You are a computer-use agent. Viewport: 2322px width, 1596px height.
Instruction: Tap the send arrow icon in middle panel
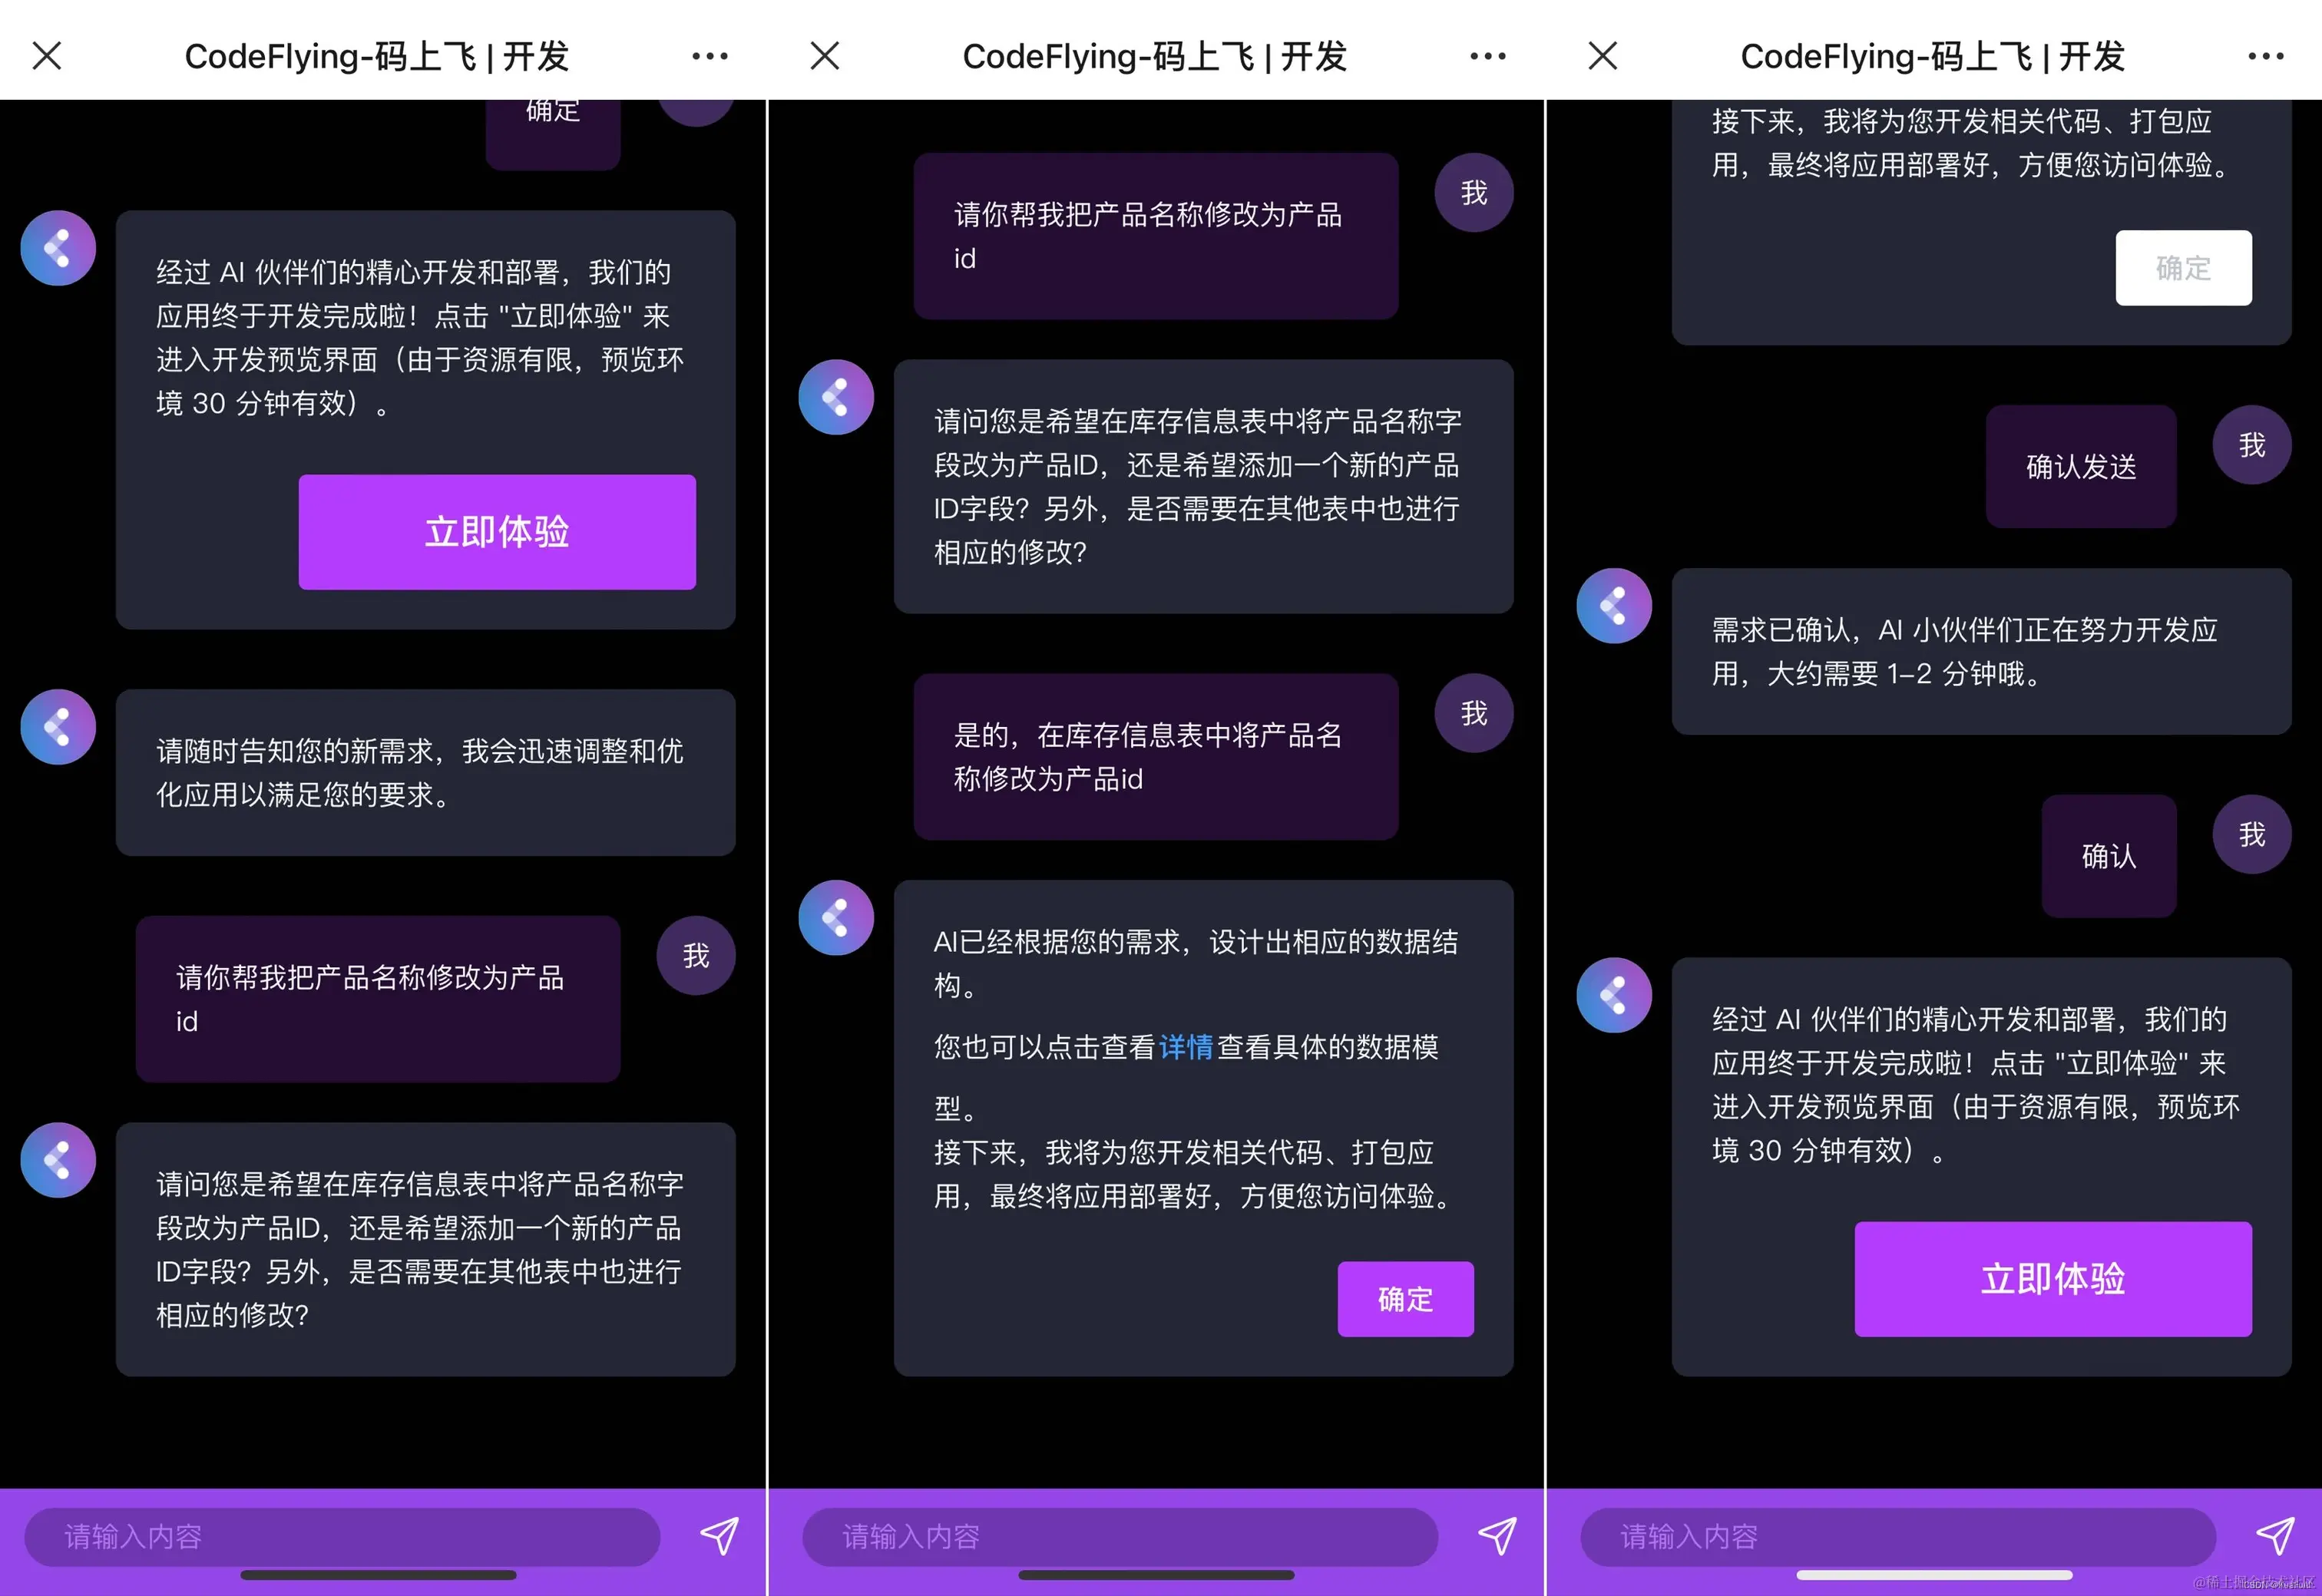point(1497,1535)
